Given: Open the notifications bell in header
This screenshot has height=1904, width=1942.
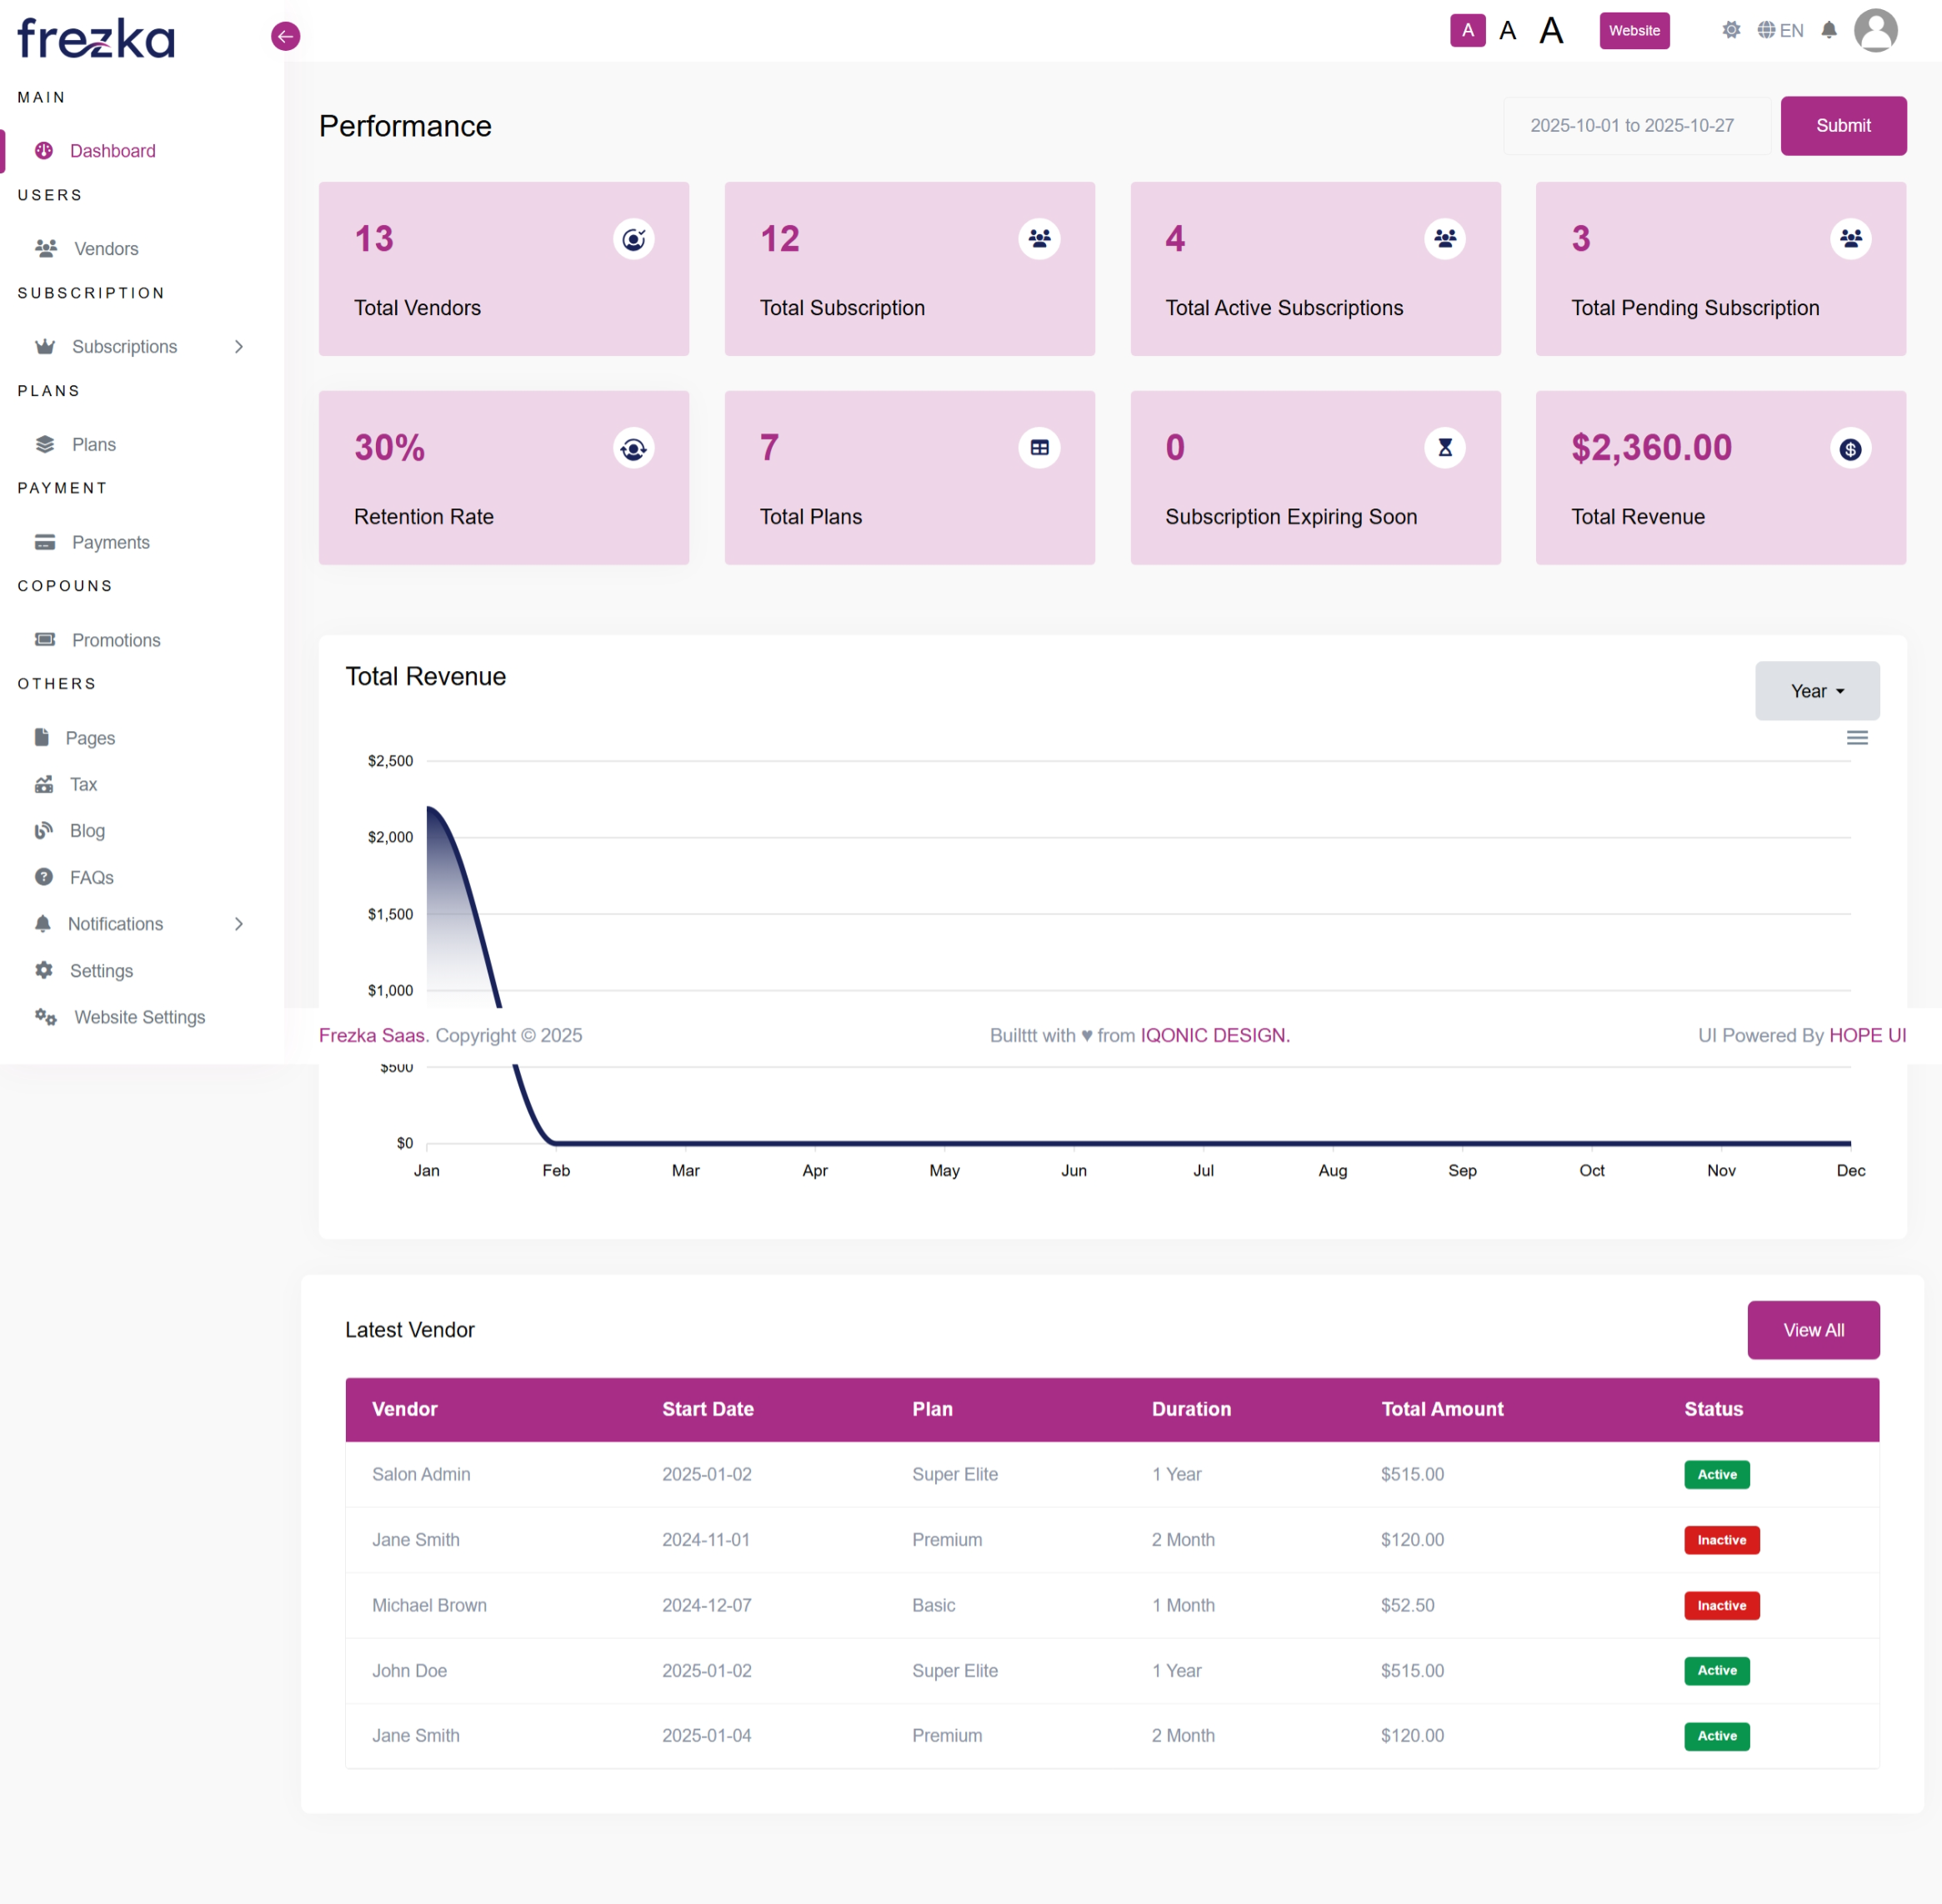Looking at the screenshot, I should point(1828,30).
